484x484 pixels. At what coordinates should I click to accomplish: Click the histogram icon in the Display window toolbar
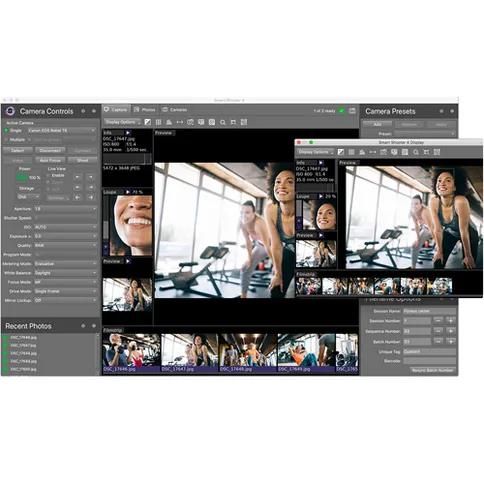coord(362,152)
